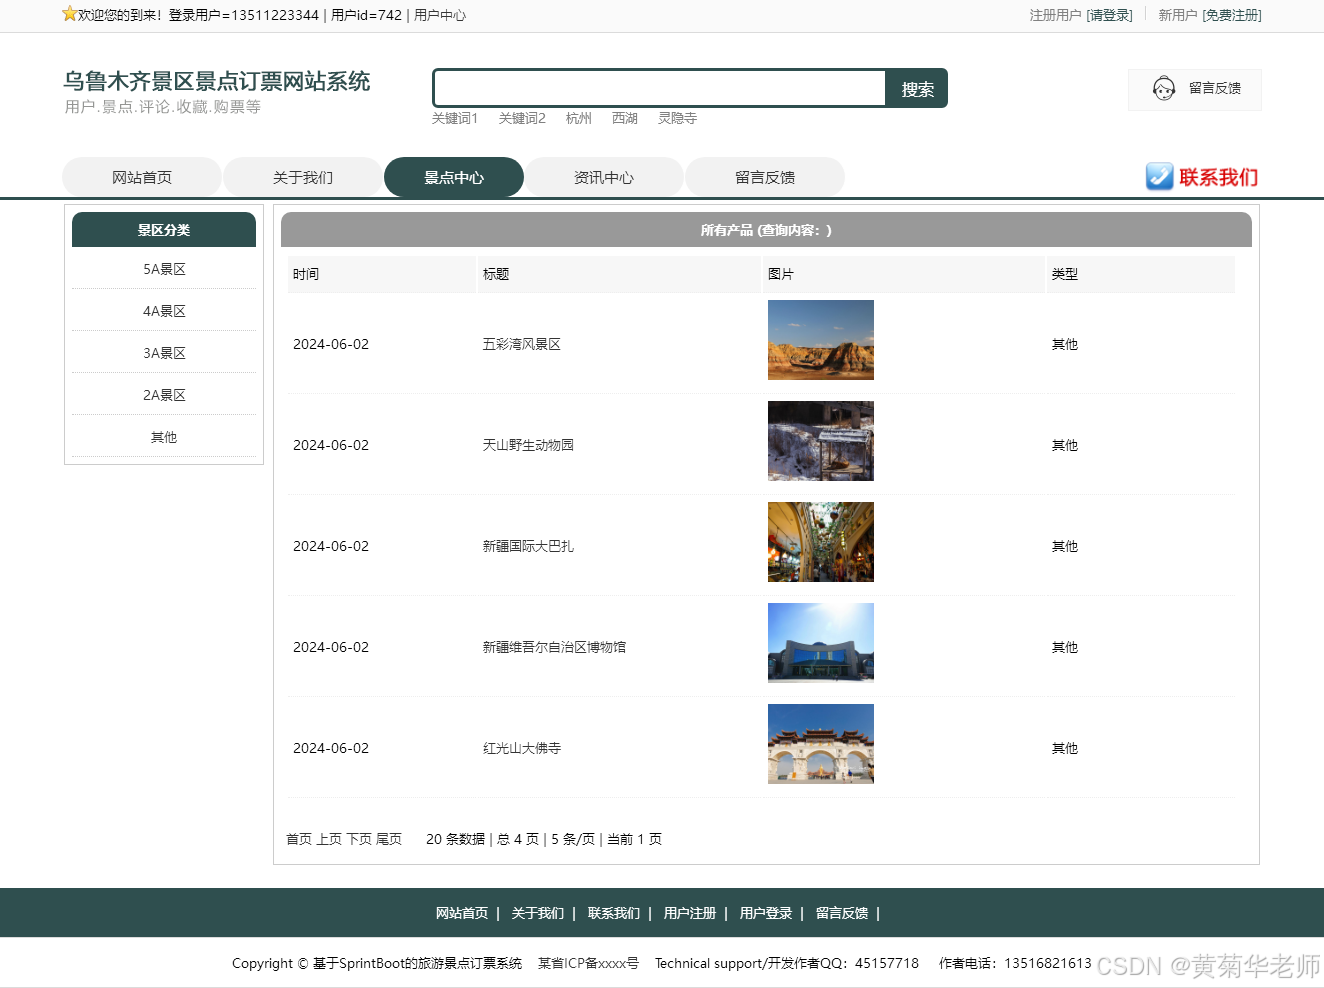This screenshot has width=1324, height=988.
Task: Click the 灵隐寺 keyword link
Action: 677,118
